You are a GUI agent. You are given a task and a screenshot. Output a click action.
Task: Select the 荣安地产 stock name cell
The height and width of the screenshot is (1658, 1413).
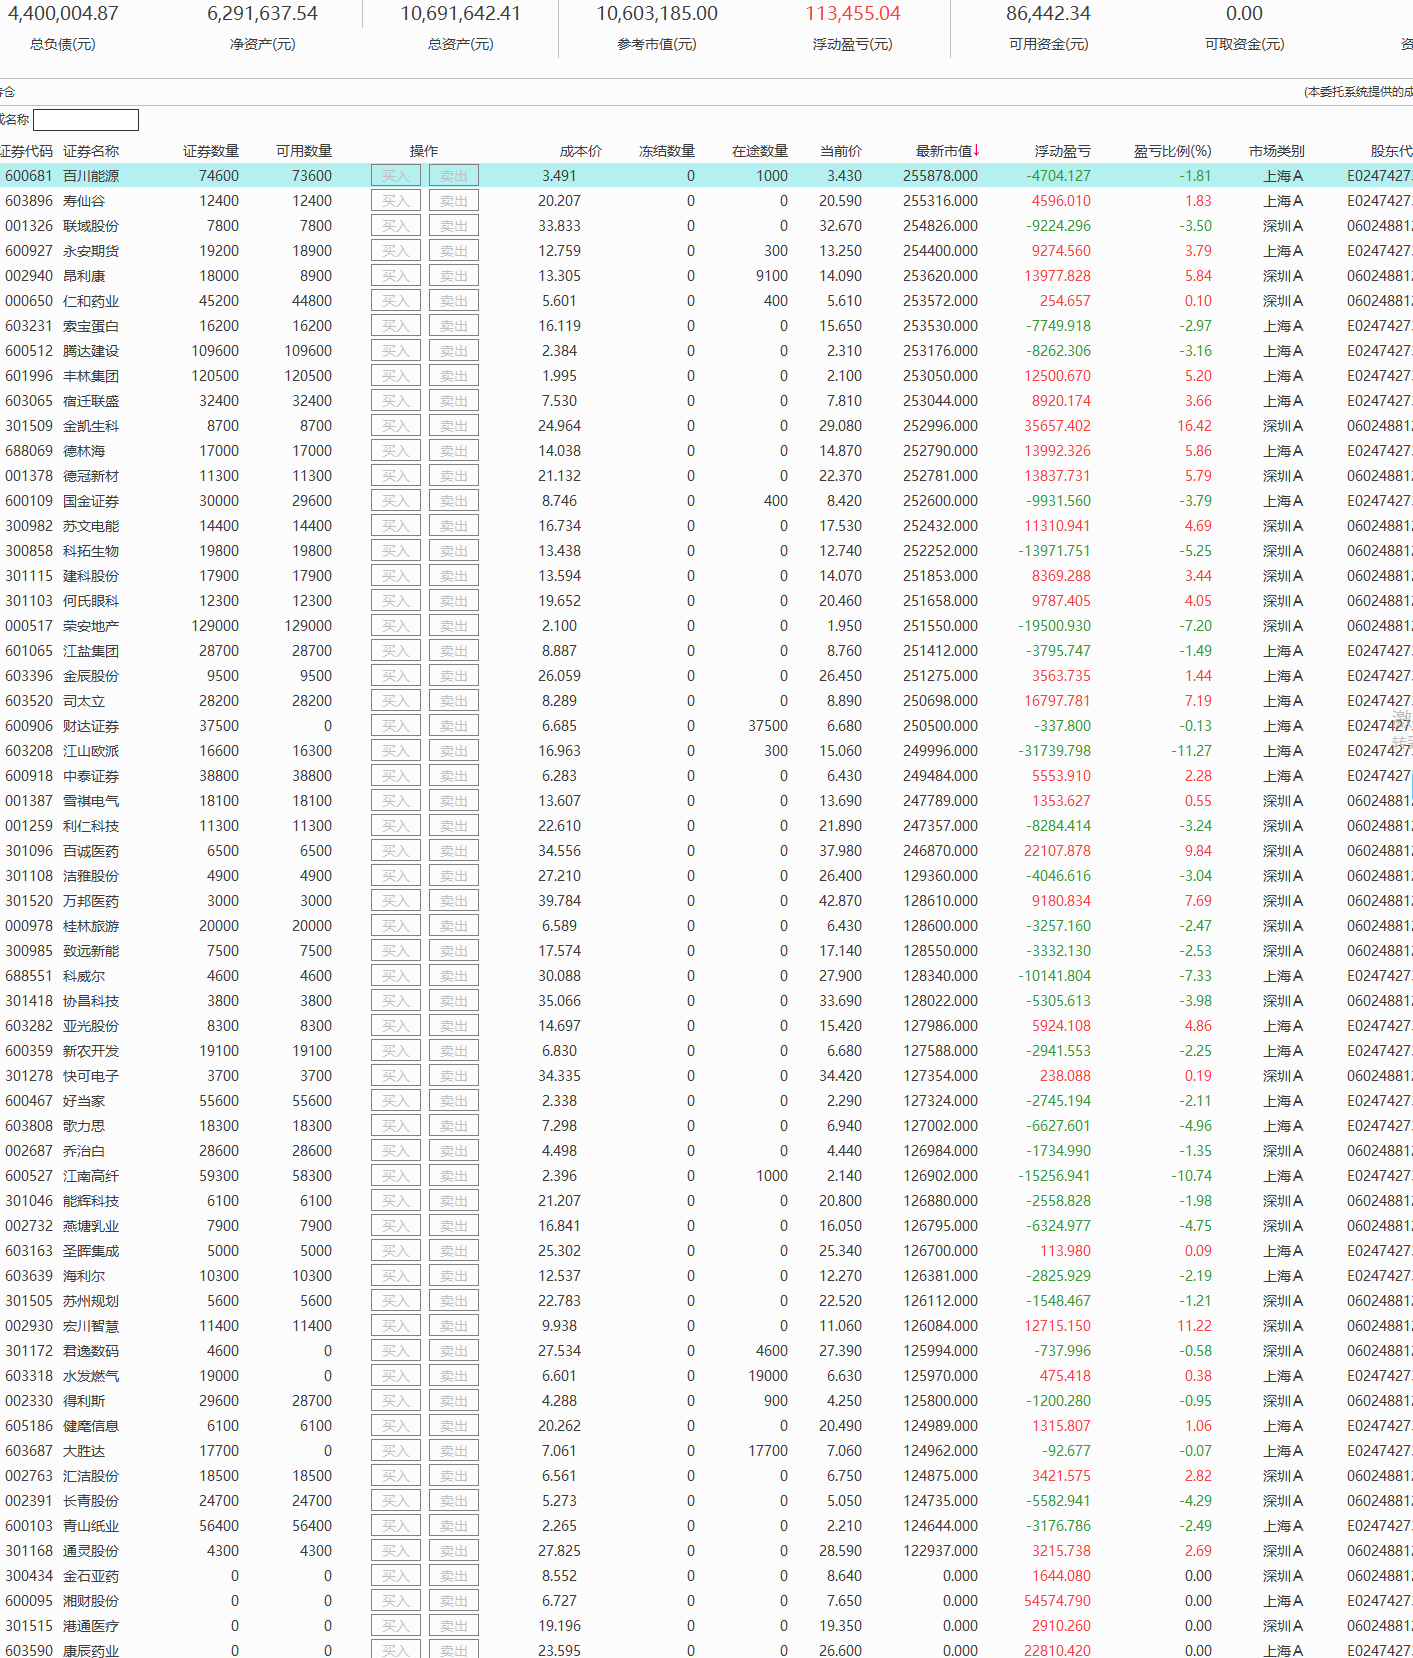click(x=91, y=626)
